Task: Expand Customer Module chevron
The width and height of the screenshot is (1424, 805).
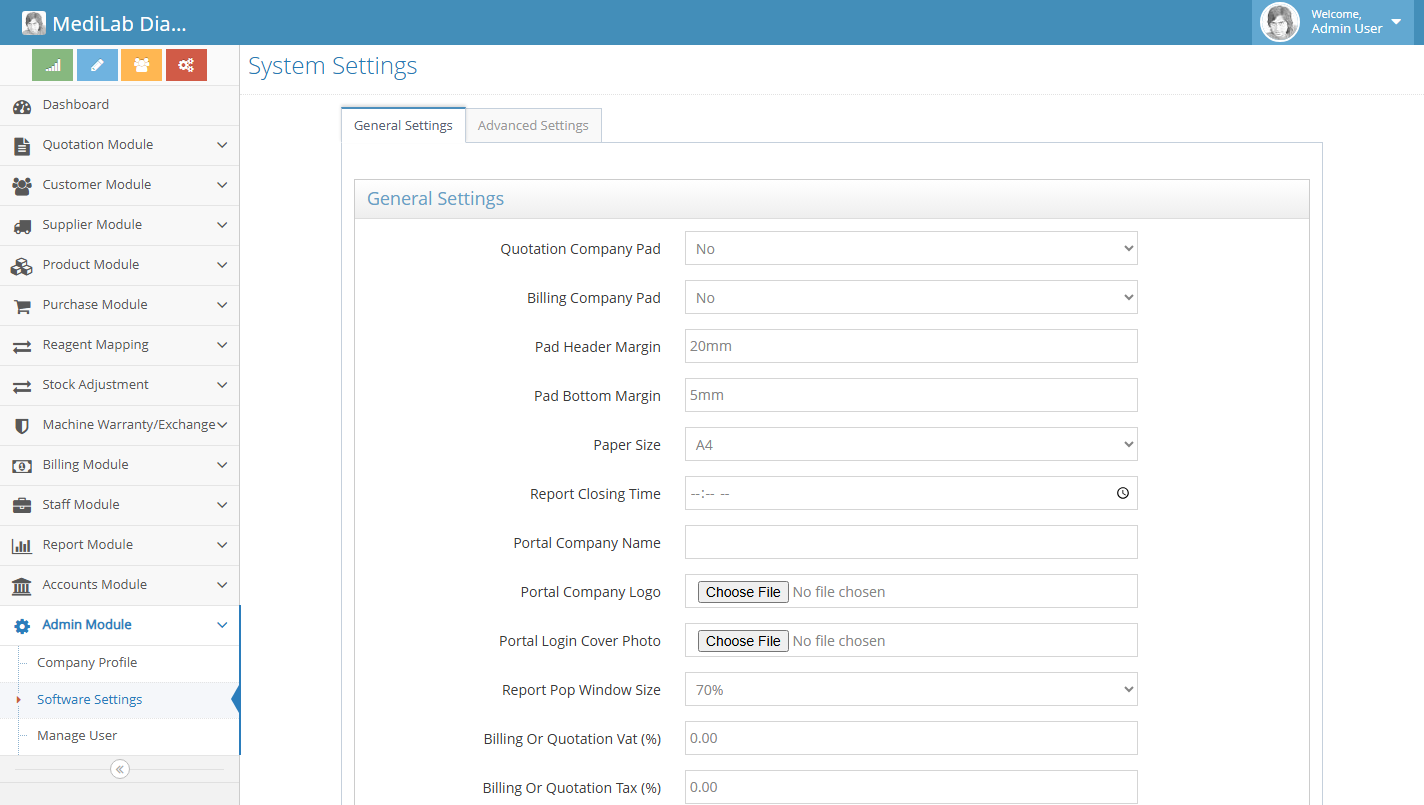Action: click(222, 185)
